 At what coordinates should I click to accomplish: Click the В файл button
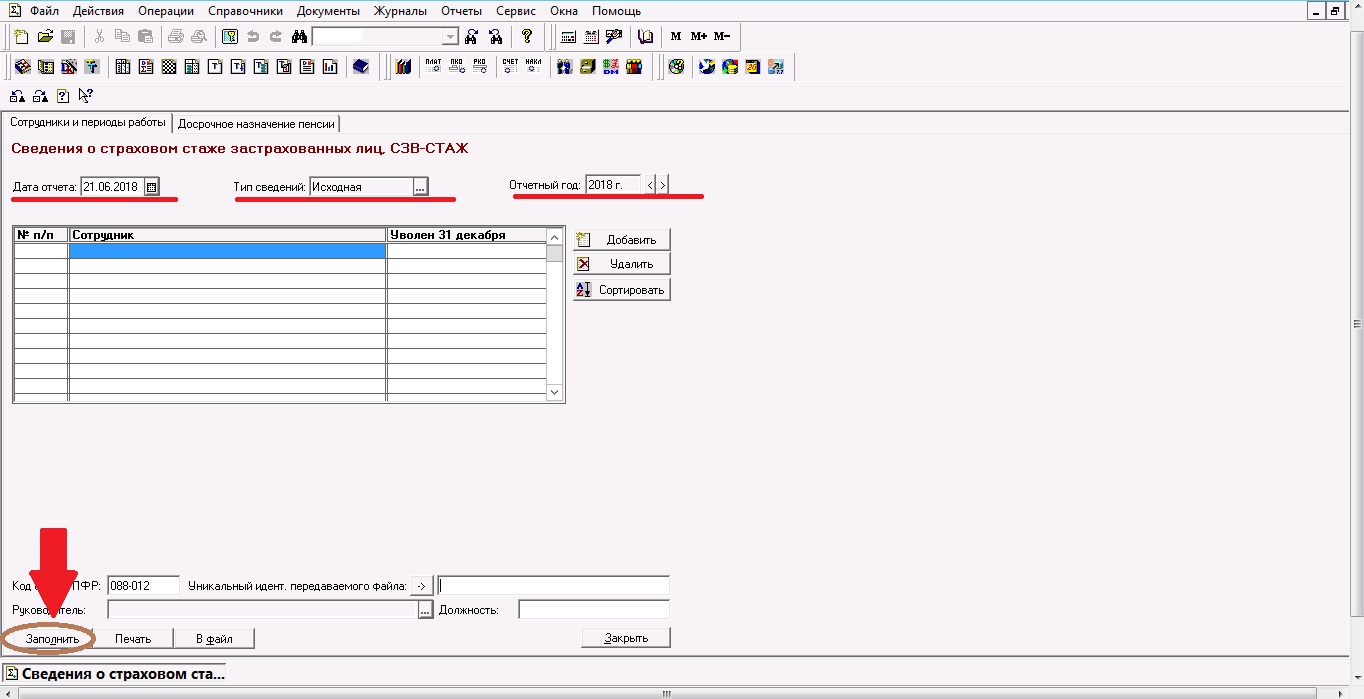(214, 638)
